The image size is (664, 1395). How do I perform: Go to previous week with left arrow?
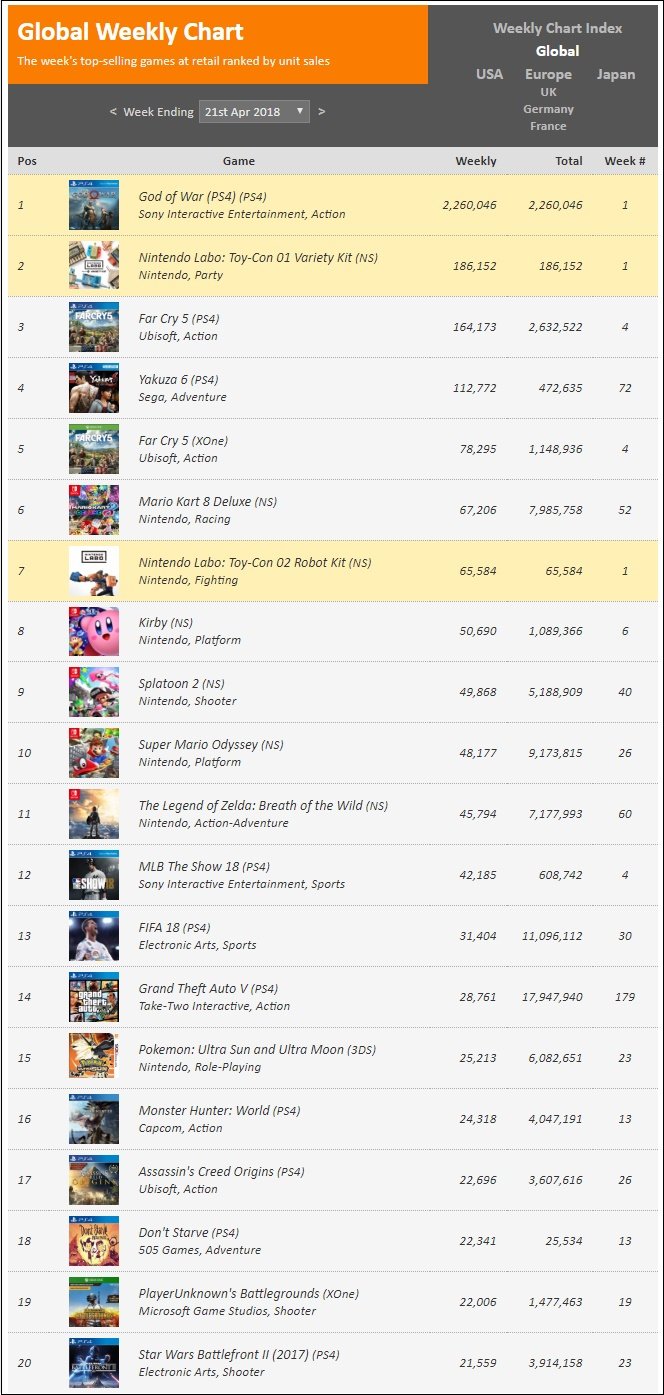click(113, 112)
